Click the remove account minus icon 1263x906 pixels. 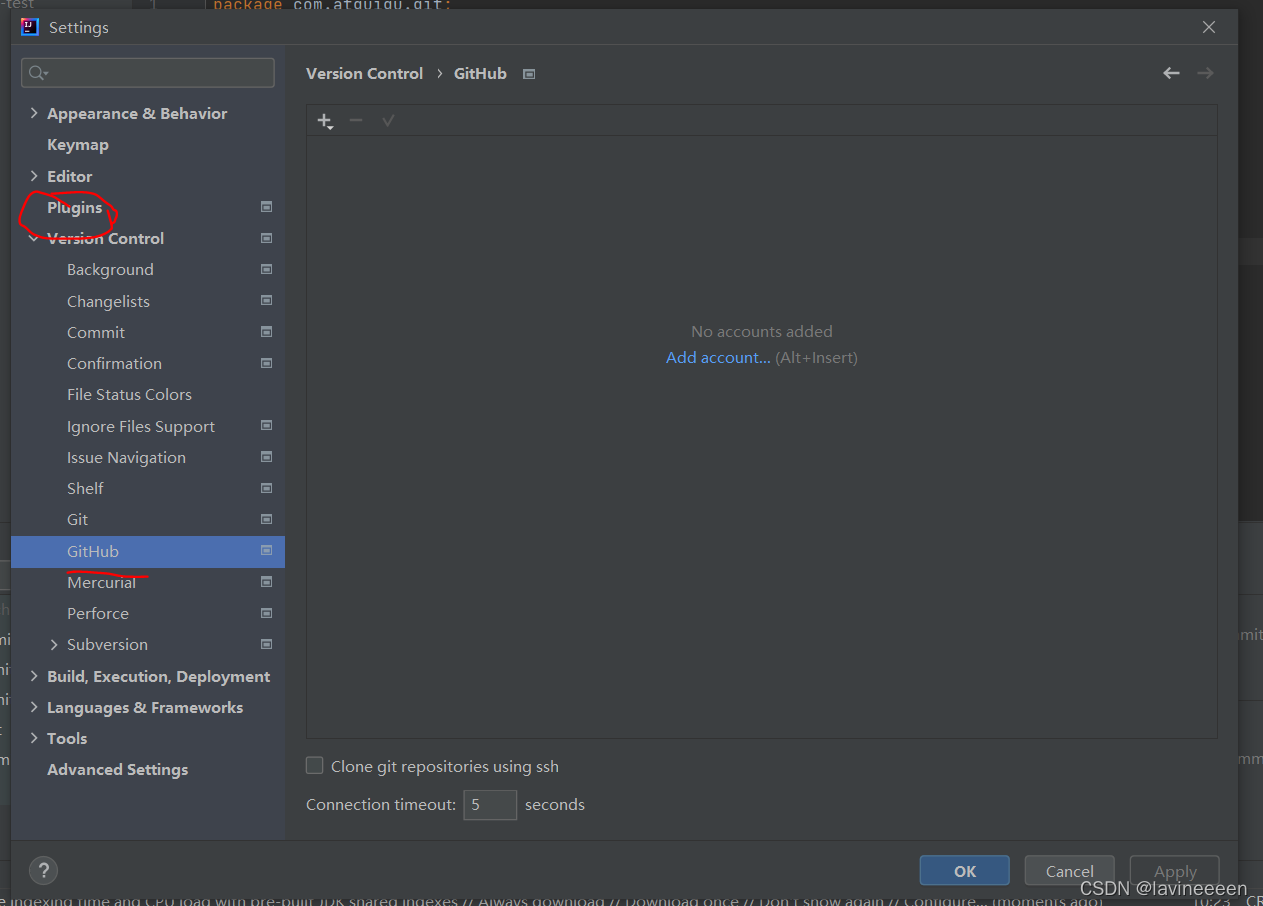[356, 120]
